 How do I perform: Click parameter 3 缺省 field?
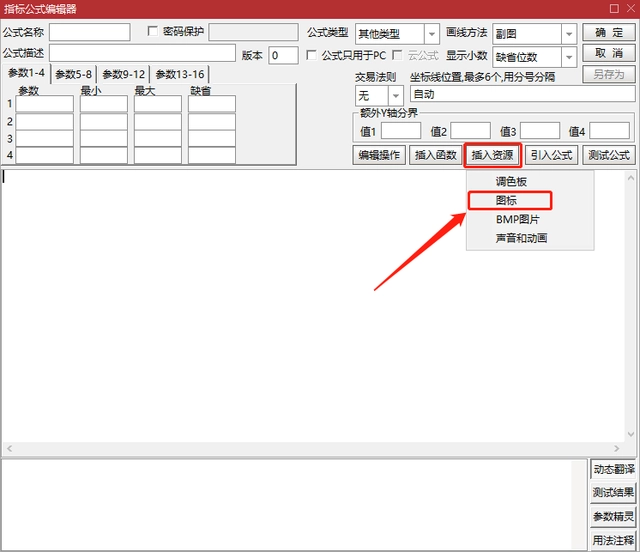[x=211, y=139]
